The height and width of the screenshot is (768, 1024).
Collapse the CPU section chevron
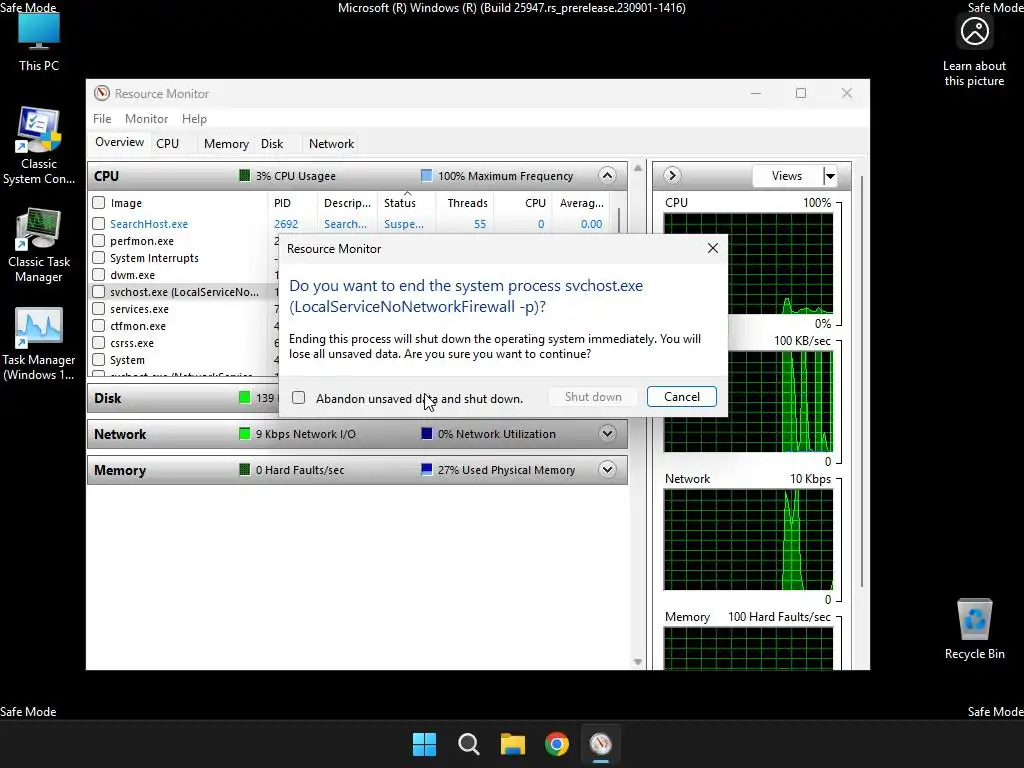607,176
